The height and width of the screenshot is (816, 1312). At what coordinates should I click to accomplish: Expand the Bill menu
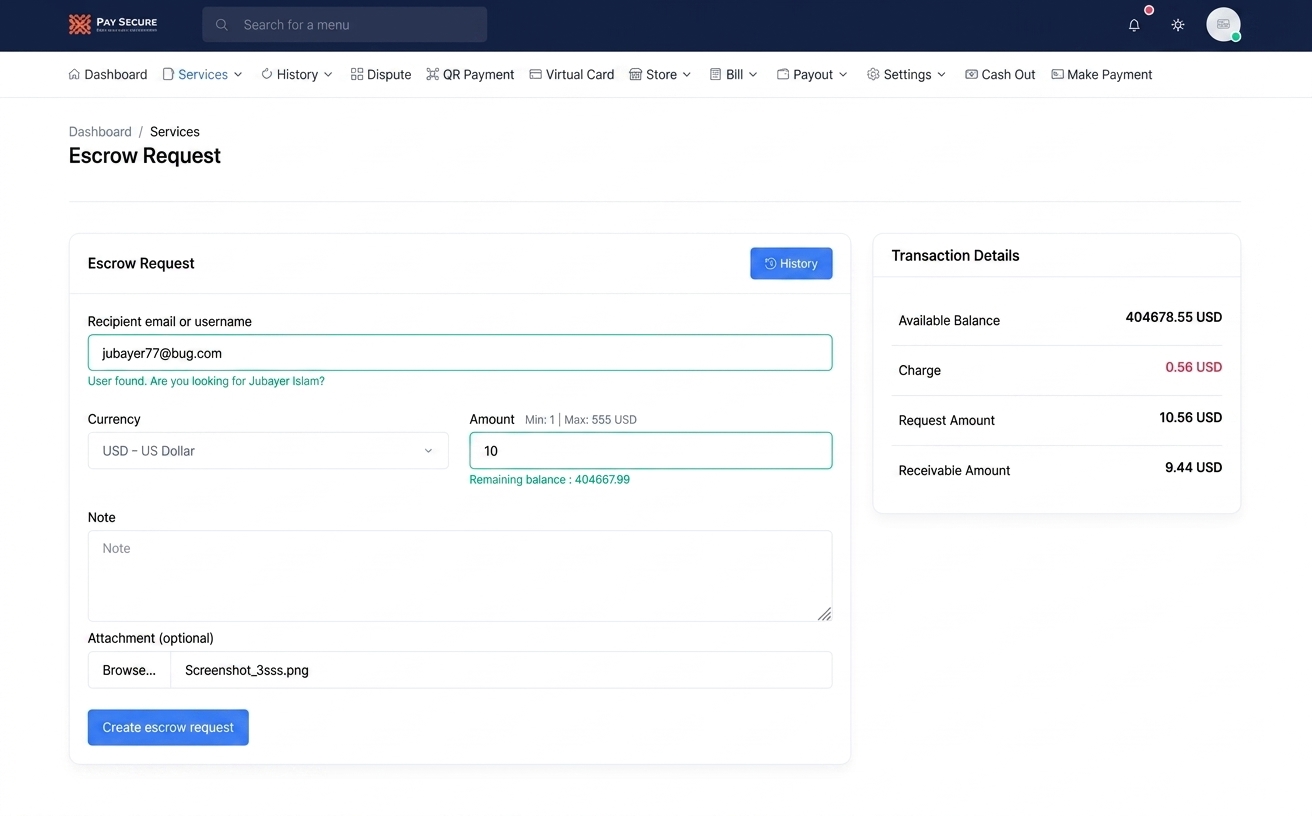click(733, 74)
